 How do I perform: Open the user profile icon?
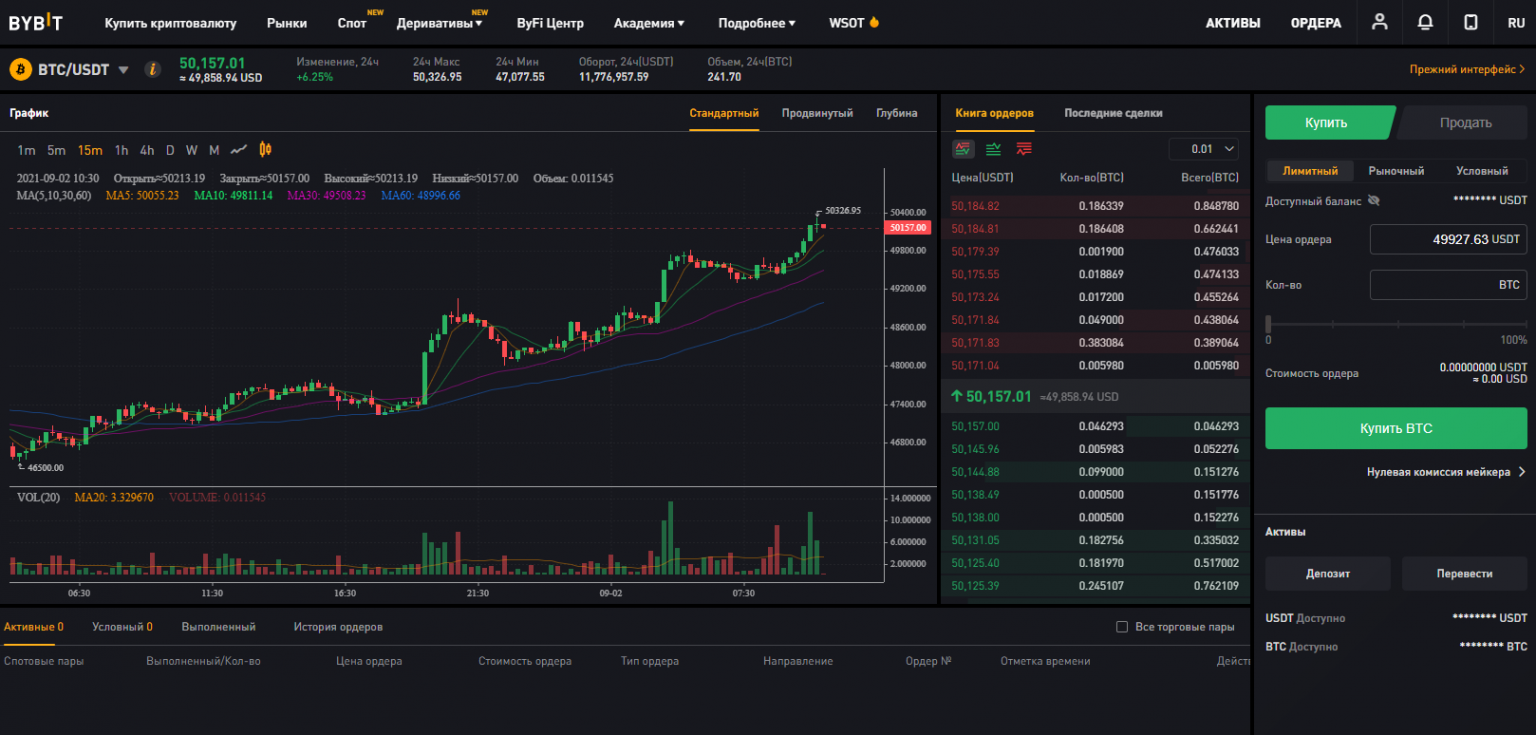[1380, 22]
